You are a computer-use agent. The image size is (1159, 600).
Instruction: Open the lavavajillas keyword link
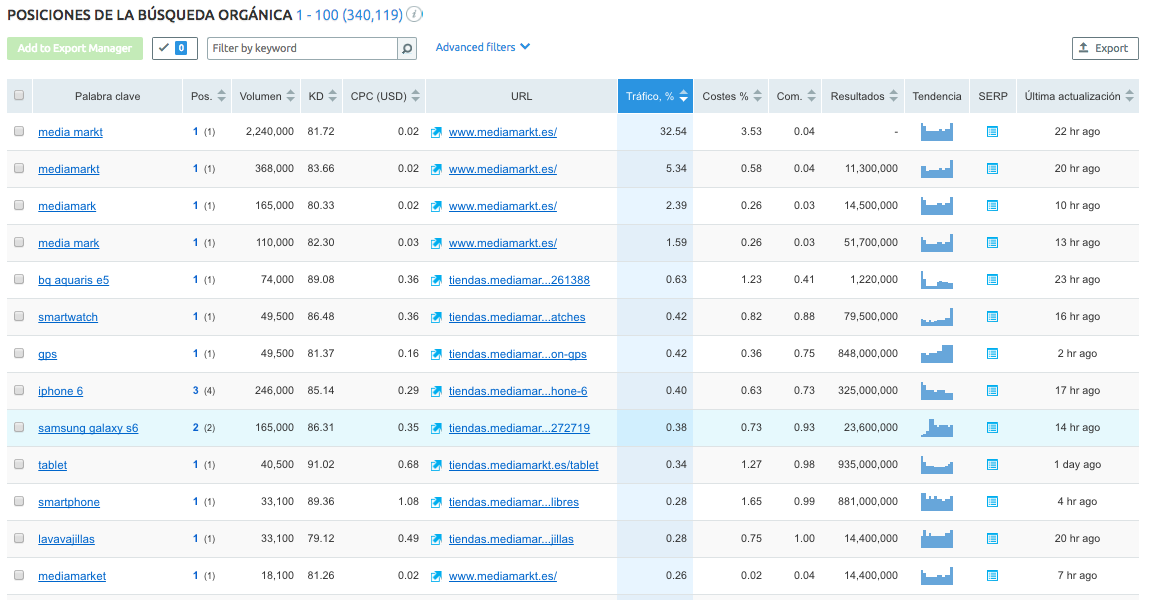click(67, 539)
